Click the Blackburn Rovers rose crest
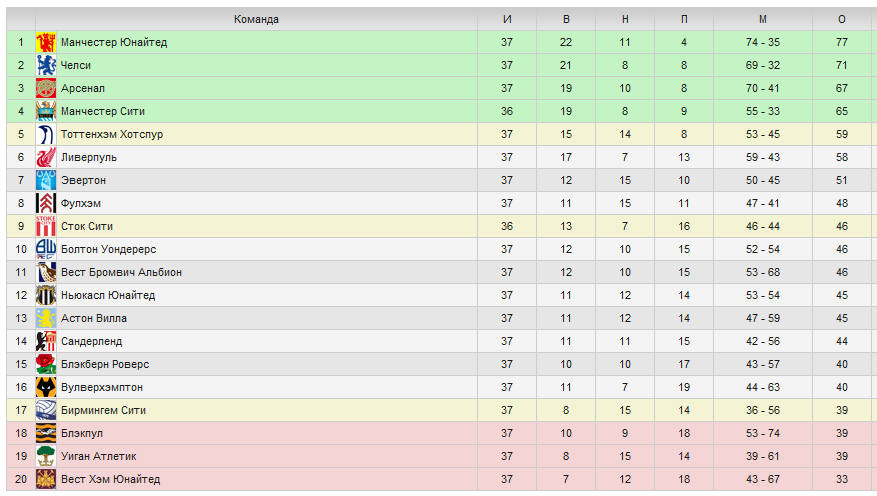Screen dimensions: 877x496 tap(46, 364)
